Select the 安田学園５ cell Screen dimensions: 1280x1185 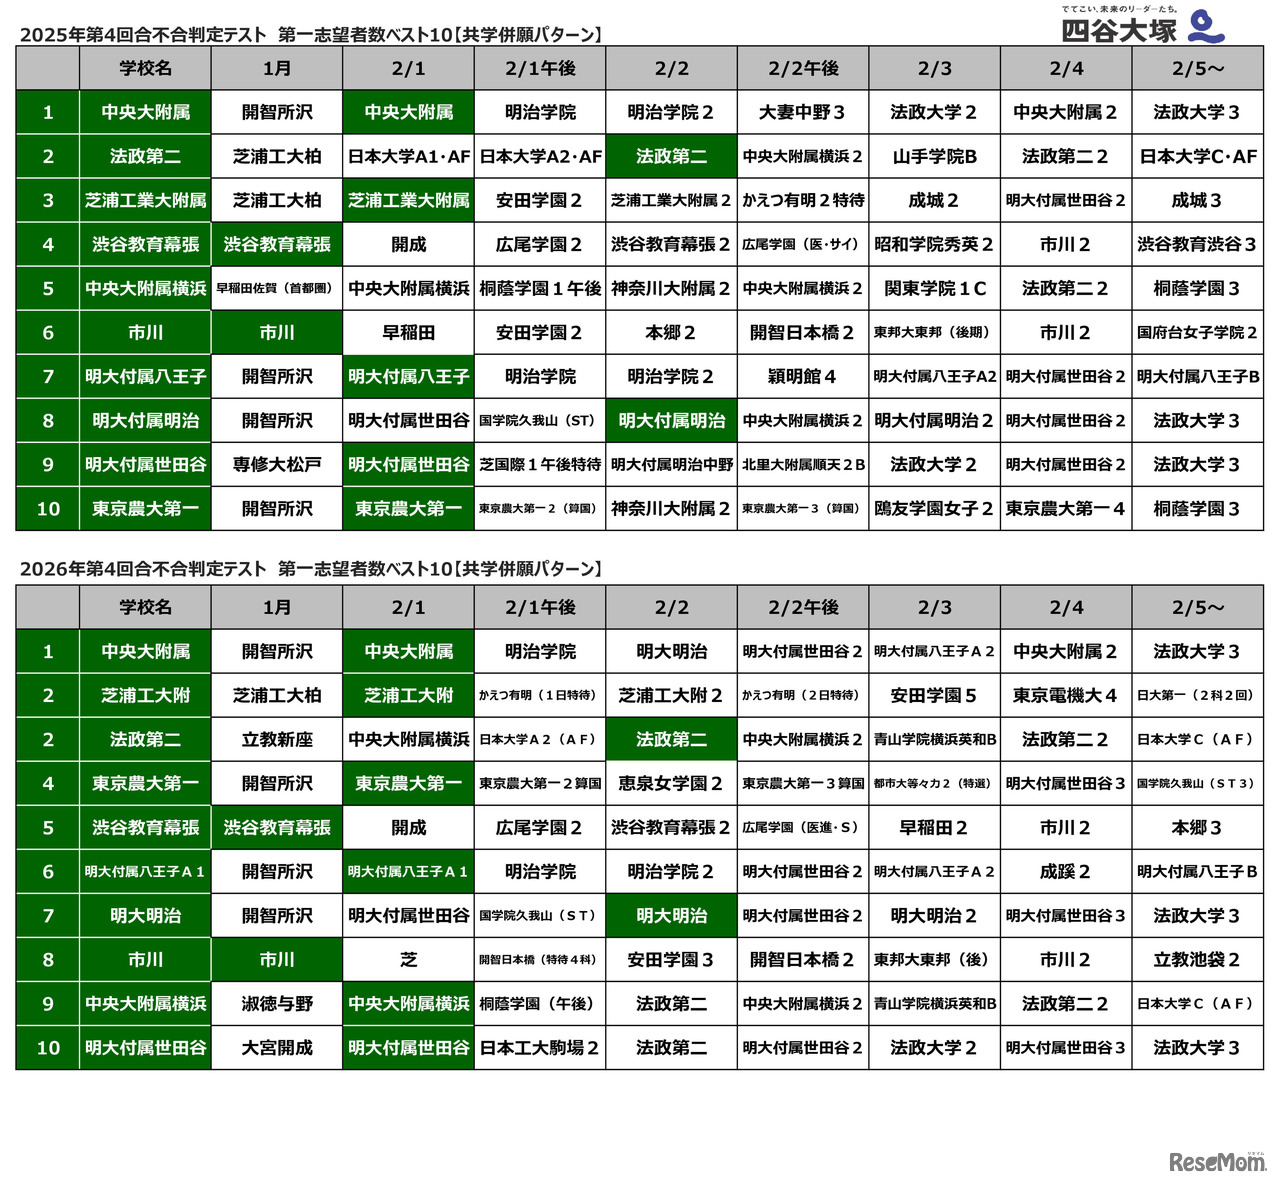coord(935,695)
